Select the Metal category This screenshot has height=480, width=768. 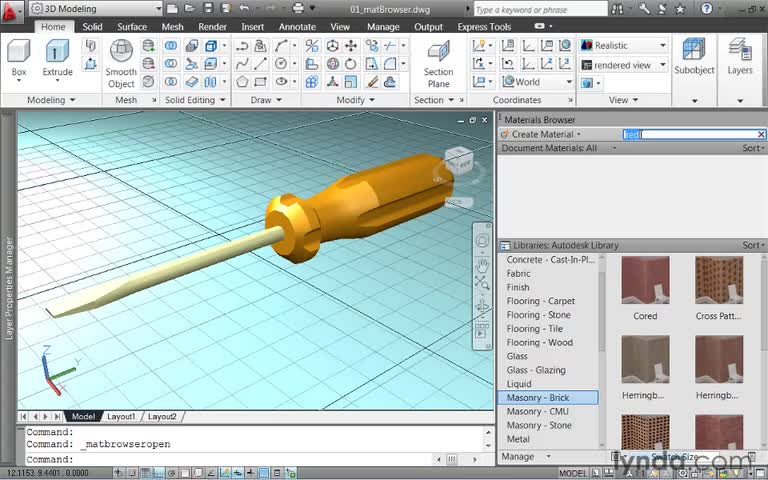tap(518, 439)
